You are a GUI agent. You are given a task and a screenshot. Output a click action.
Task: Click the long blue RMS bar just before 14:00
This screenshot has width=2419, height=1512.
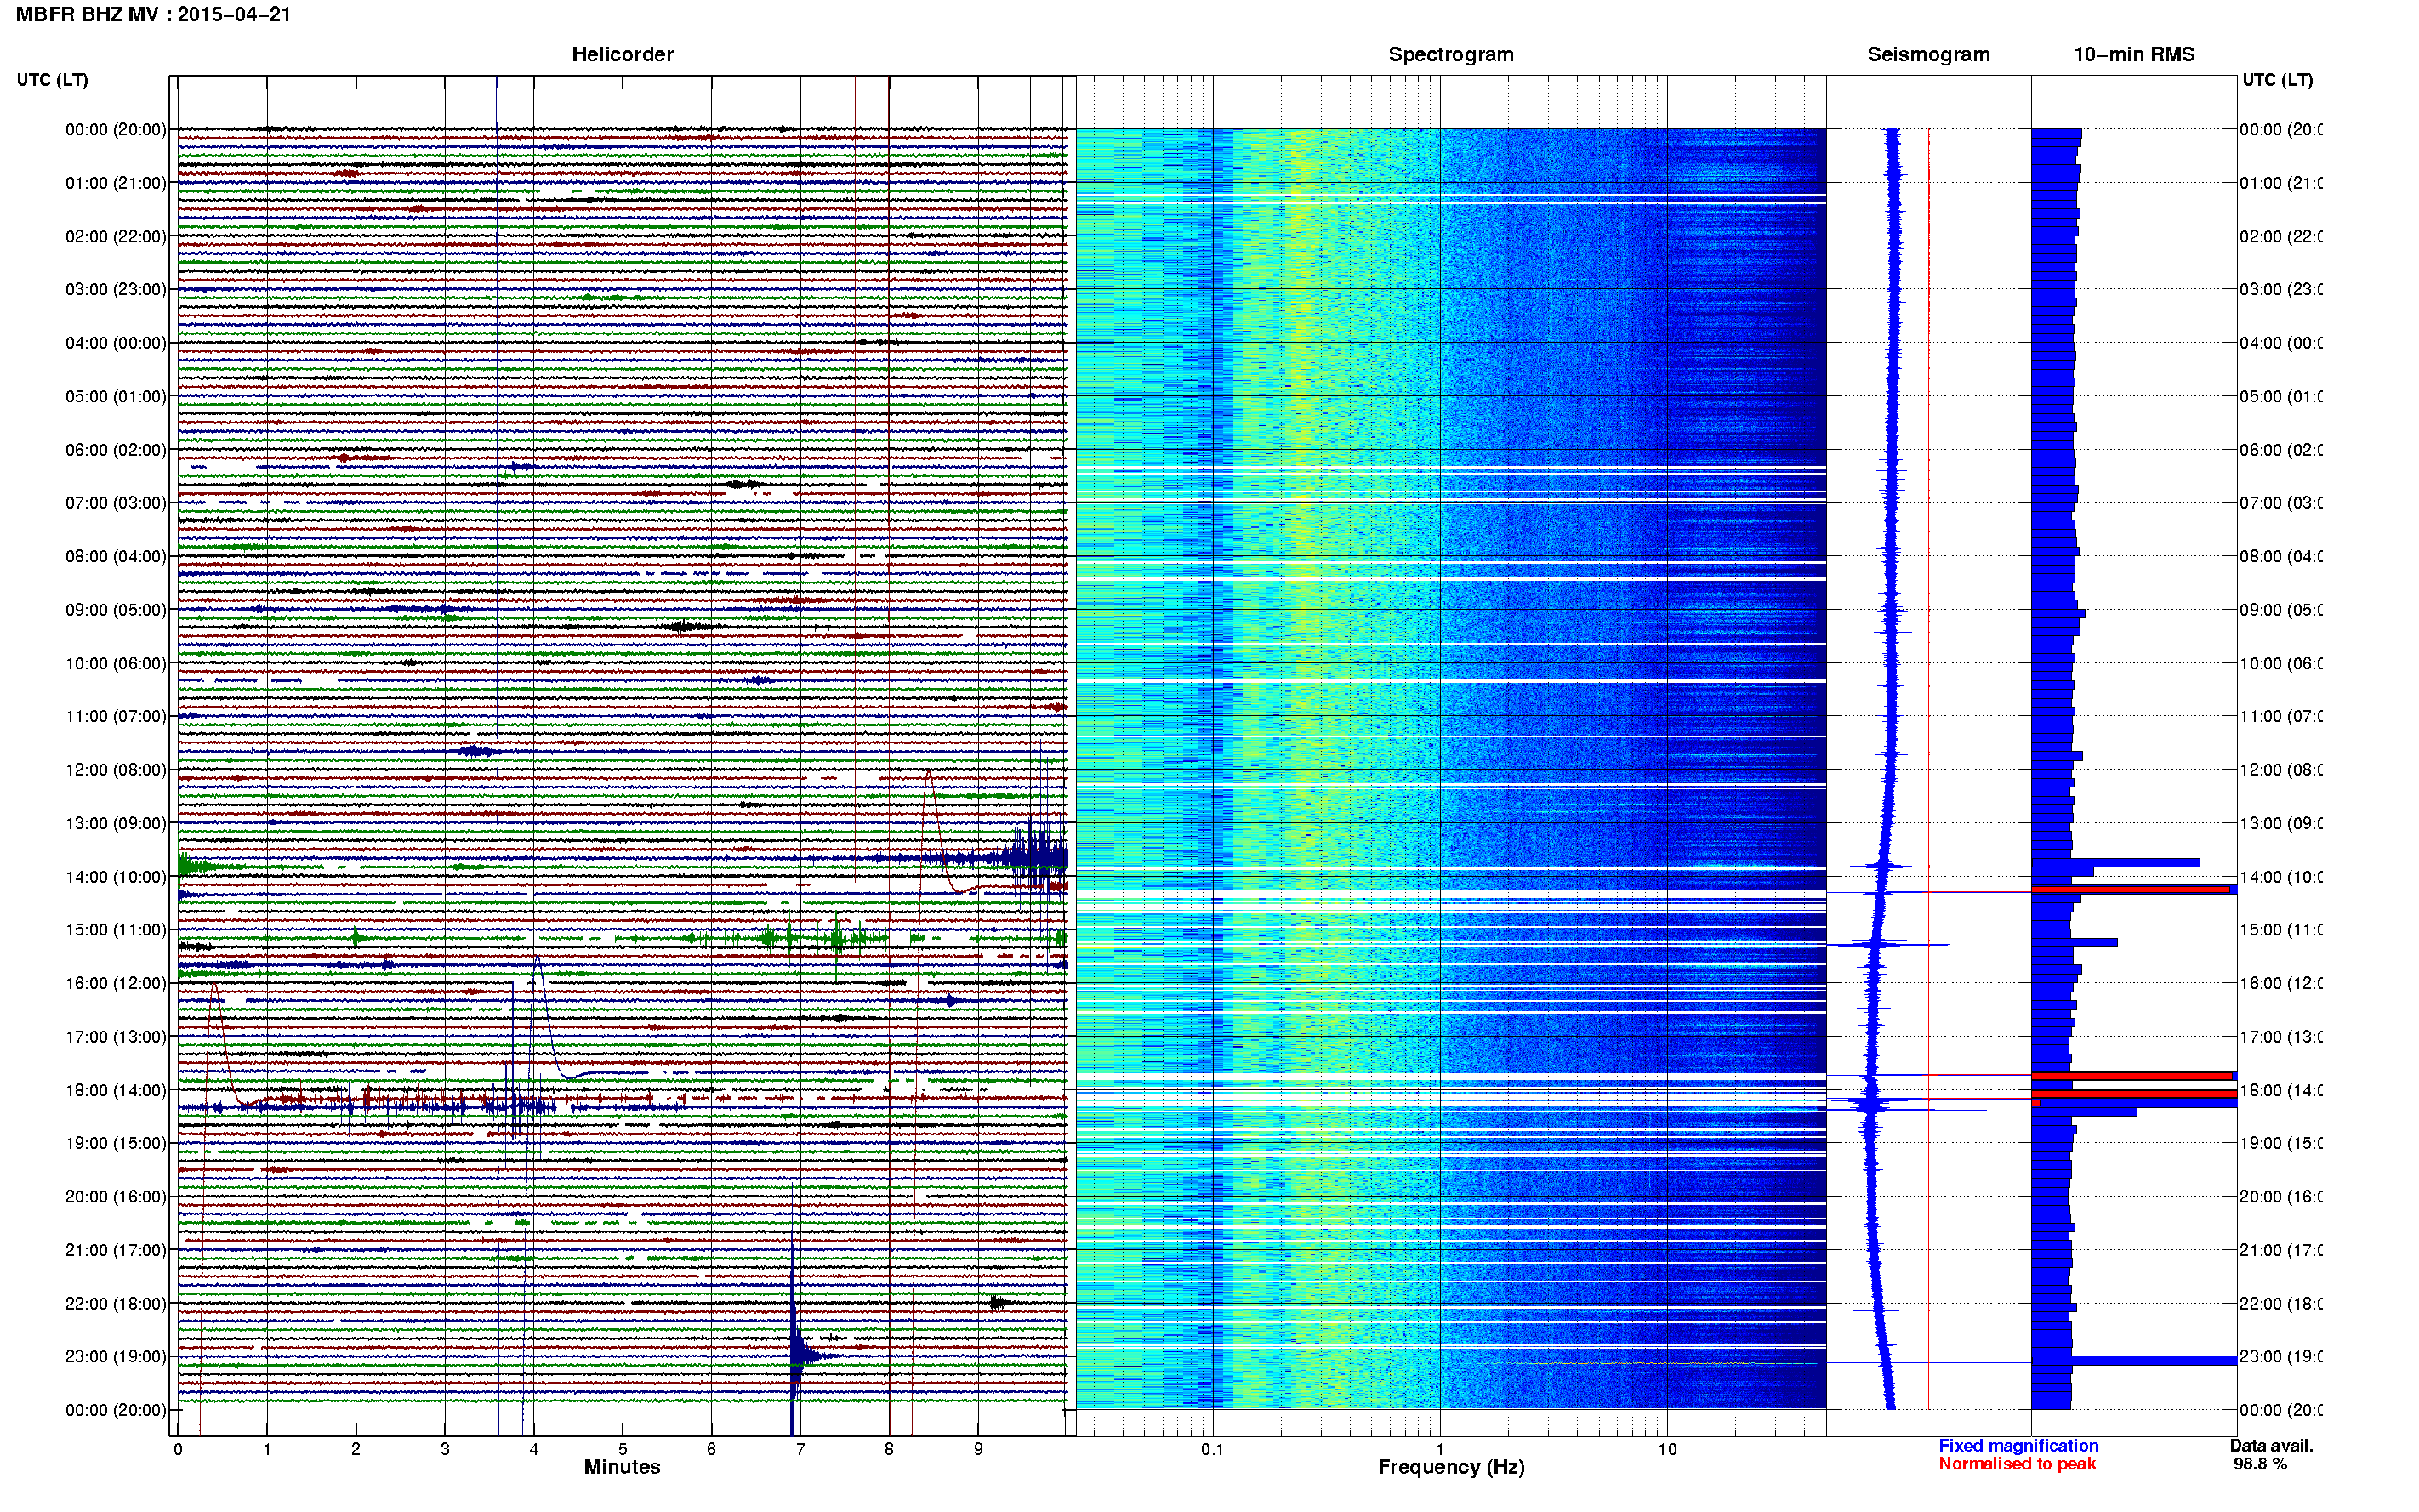(2115, 862)
